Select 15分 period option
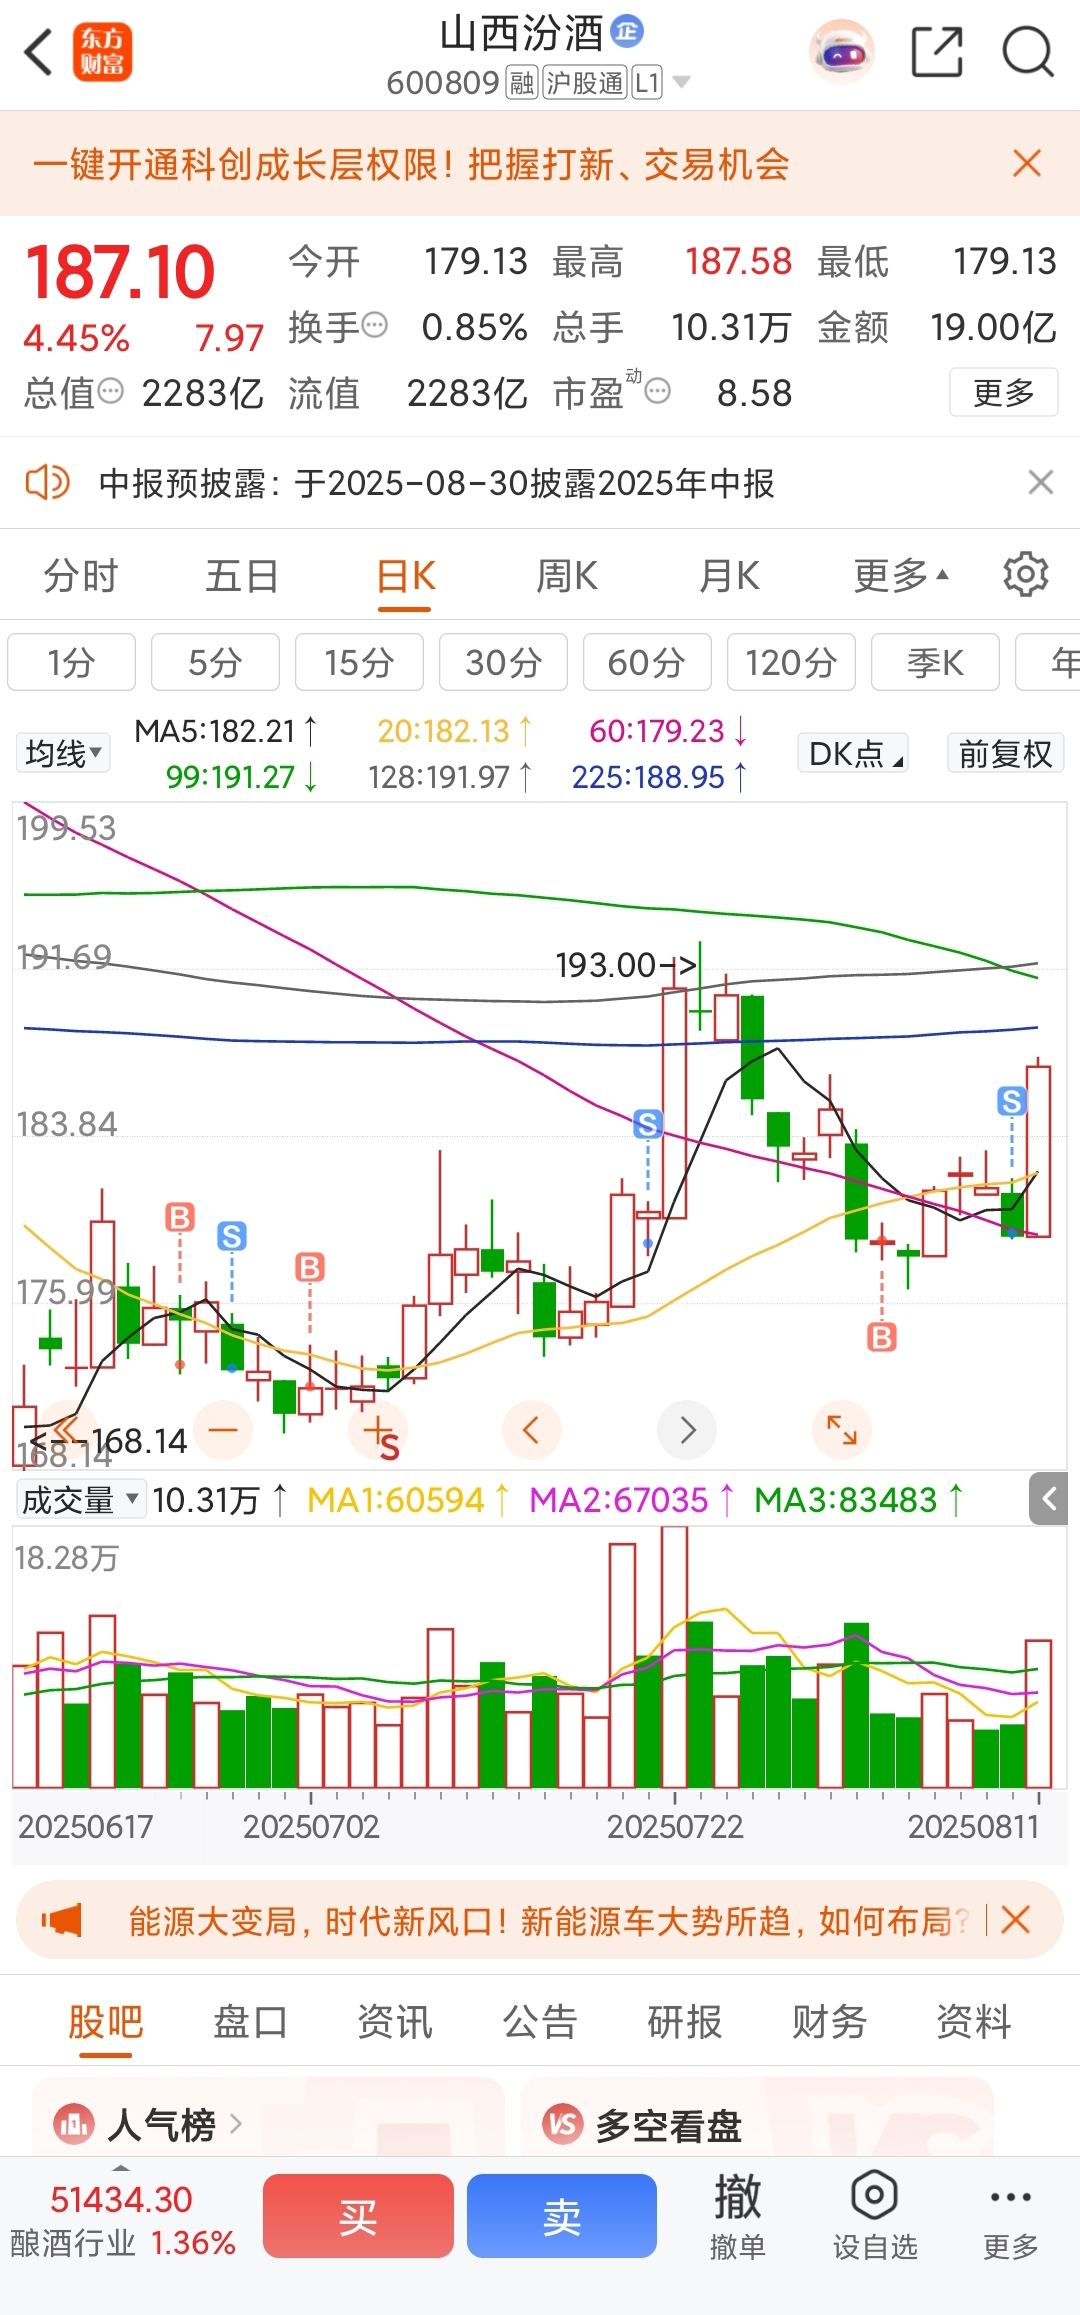 tap(359, 662)
